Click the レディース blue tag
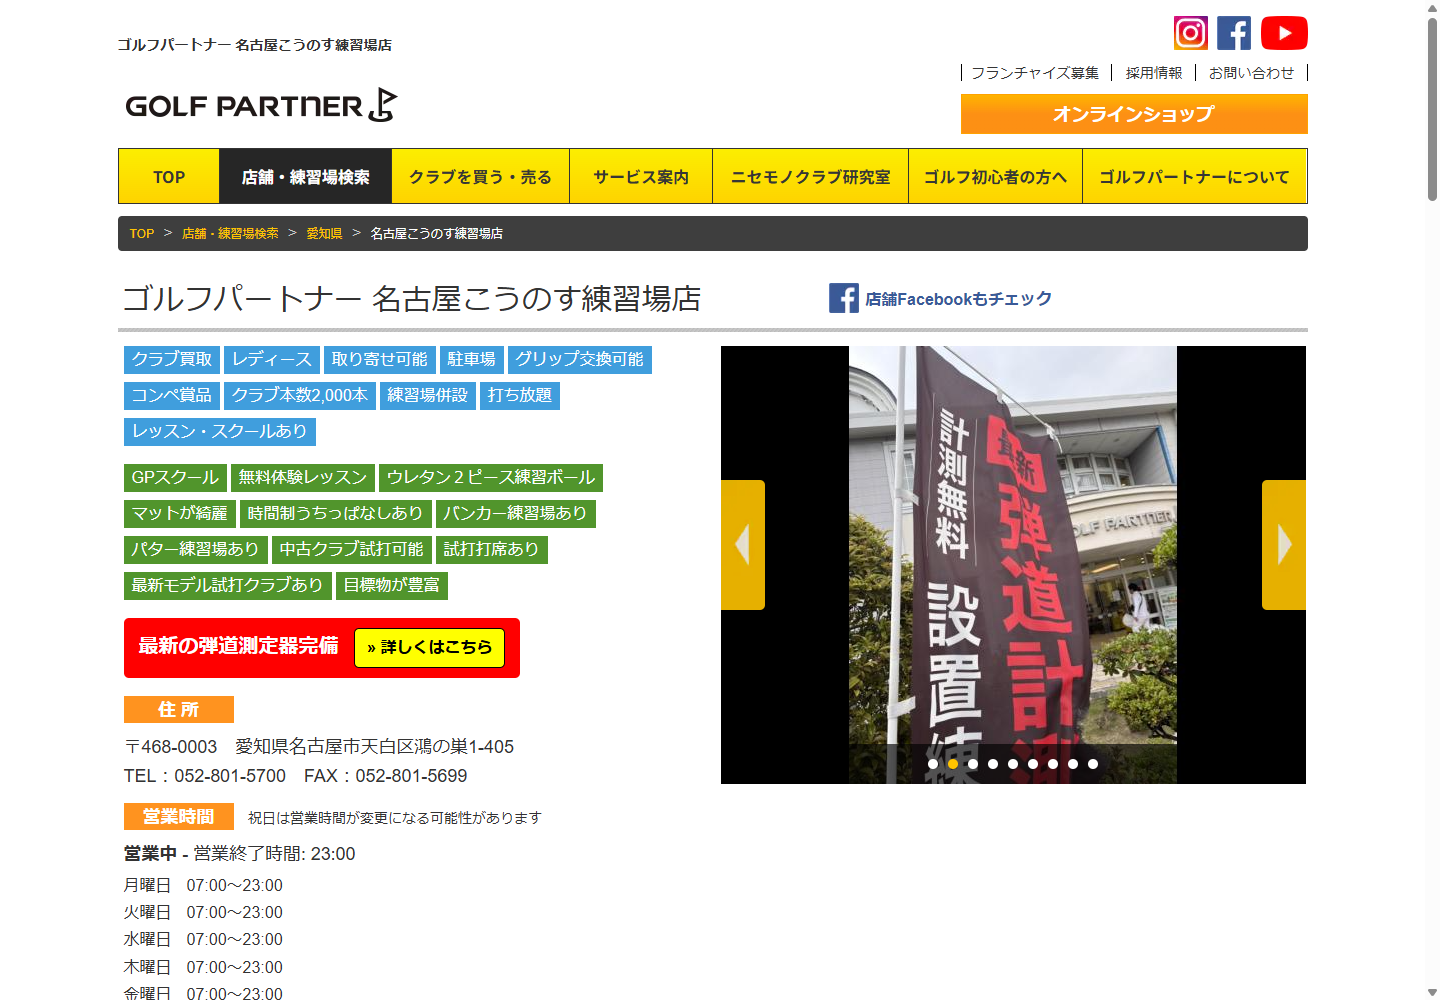Viewport: 1440px width, 1000px height. 272,360
